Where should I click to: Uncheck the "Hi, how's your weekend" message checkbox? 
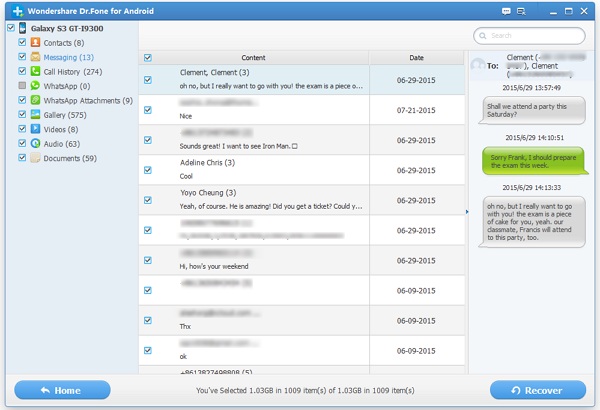coord(148,260)
